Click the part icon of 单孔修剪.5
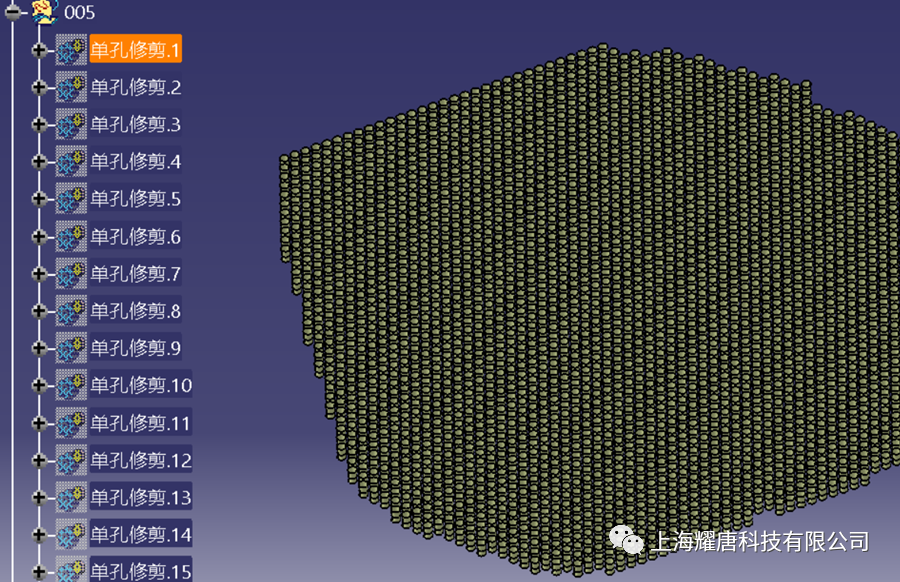This screenshot has width=900, height=582. click(x=71, y=199)
